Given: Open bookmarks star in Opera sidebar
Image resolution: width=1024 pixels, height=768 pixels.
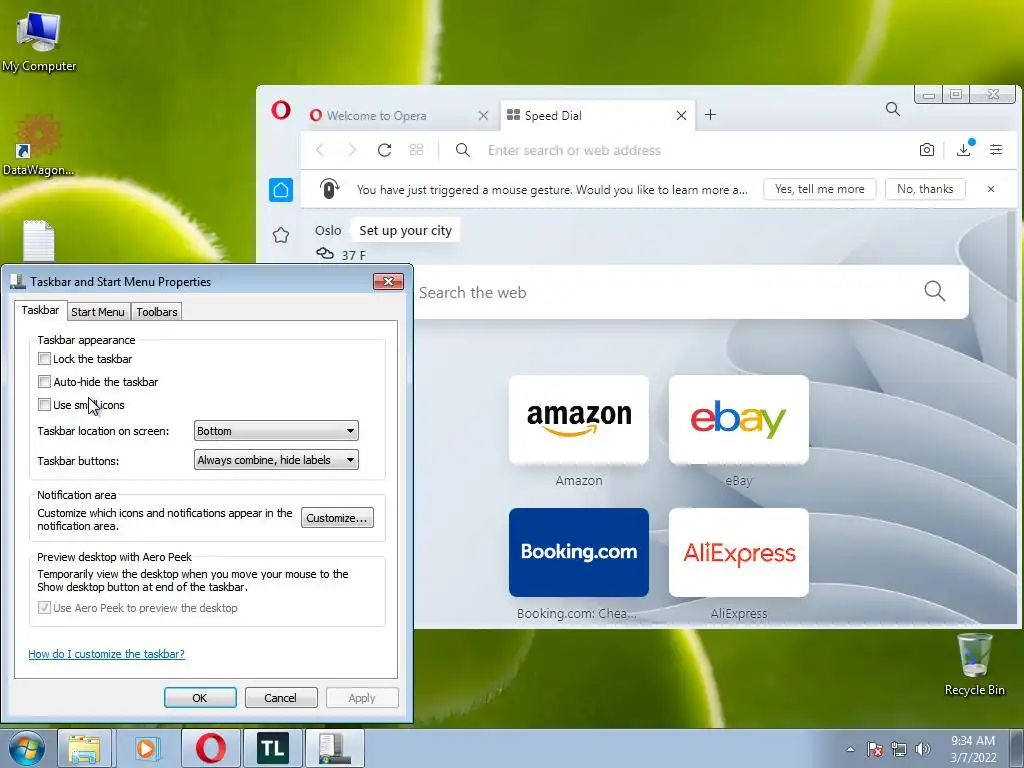Looking at the screenshot, I should (x=281, y=235).
